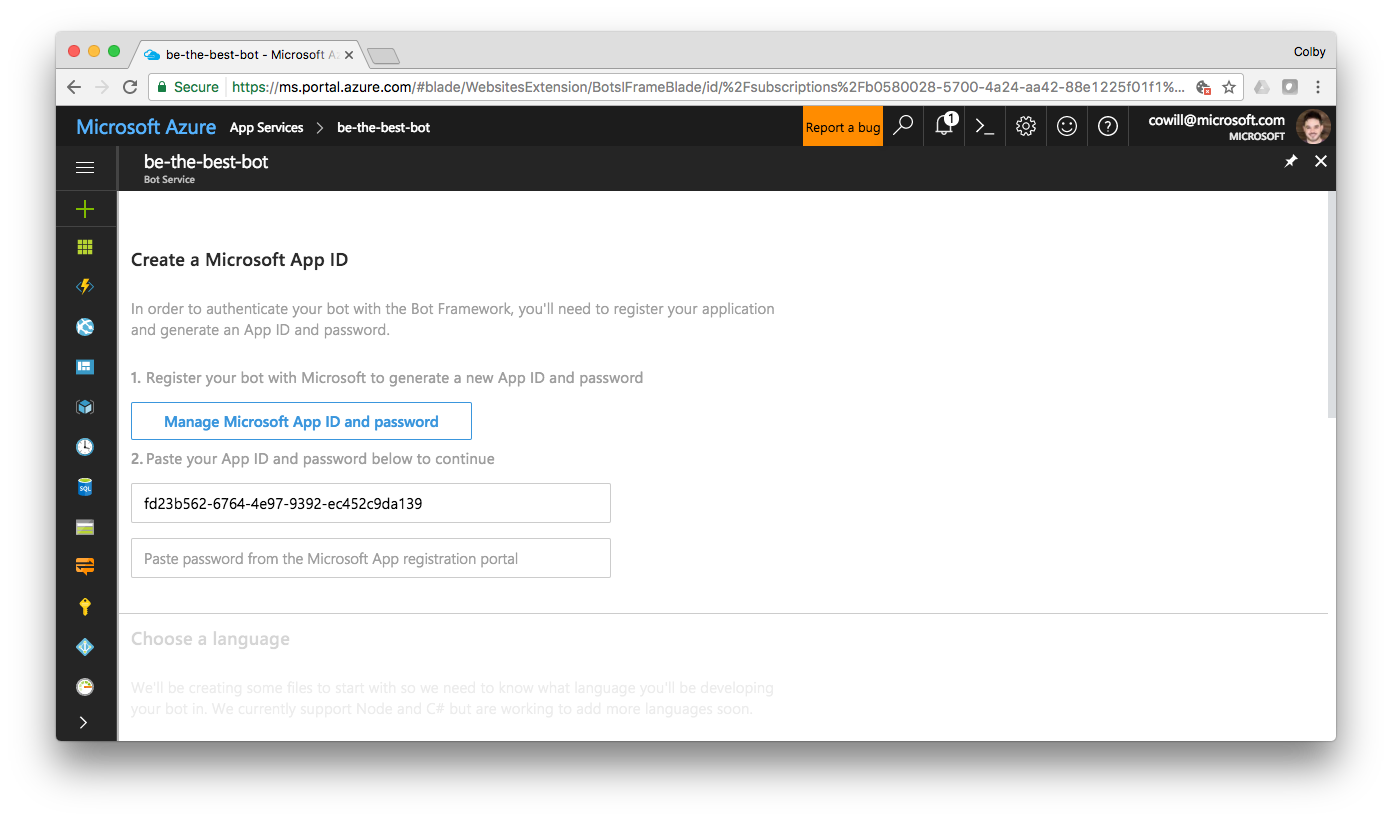Expand More services chevron at sidebar bottom
The height and width of the screenshot is (821, 1392).
click(83, 722)
